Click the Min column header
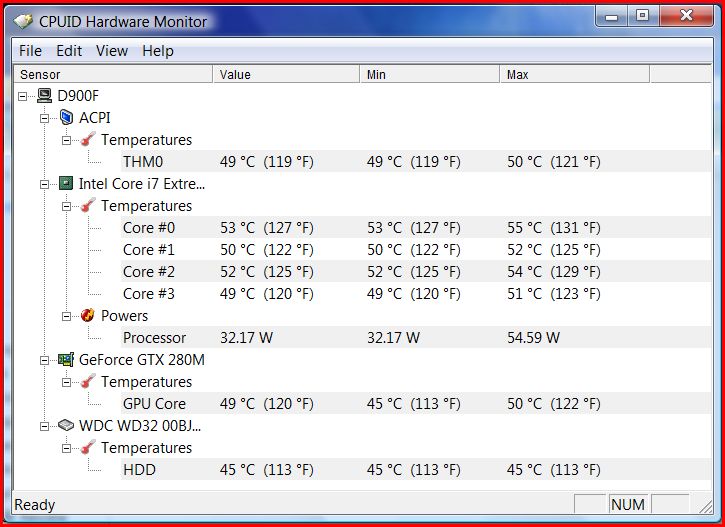 [x=430, y=74]
